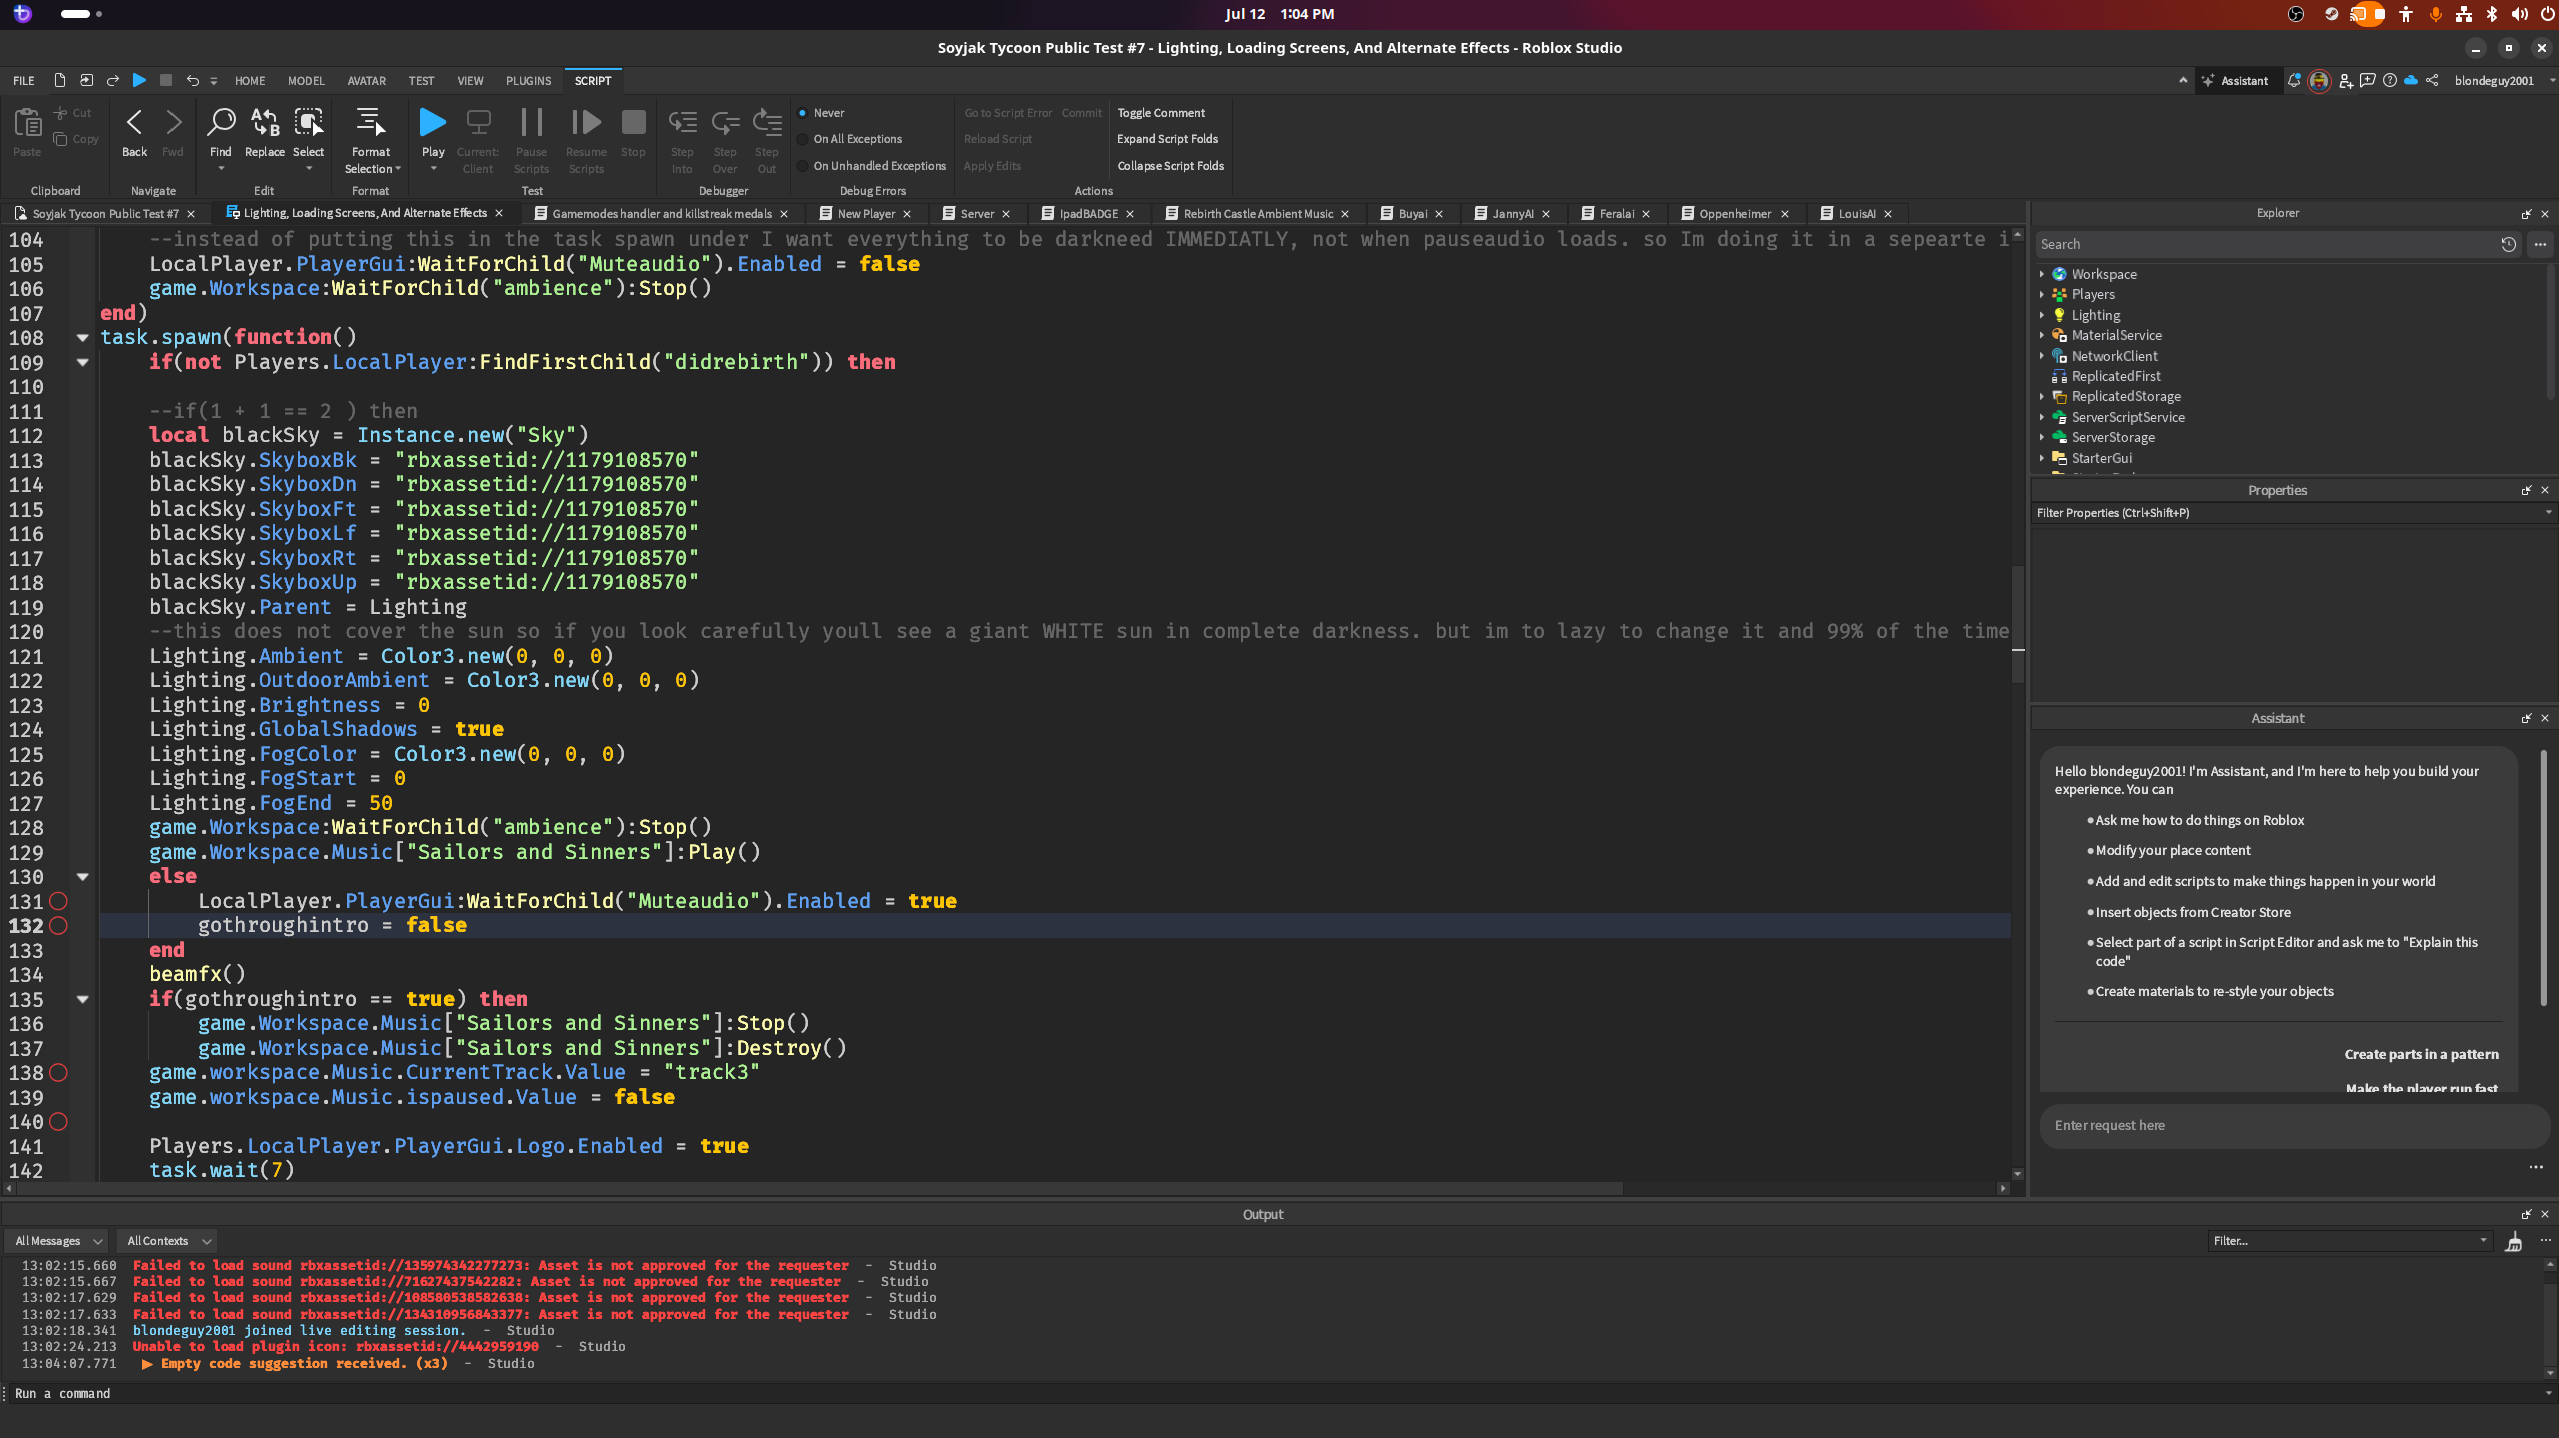This screenshot has height=1438, width=2559.
Task: Click 'Create parts in a pattern' suggestion
Action: click(x=2421, y=1054)
